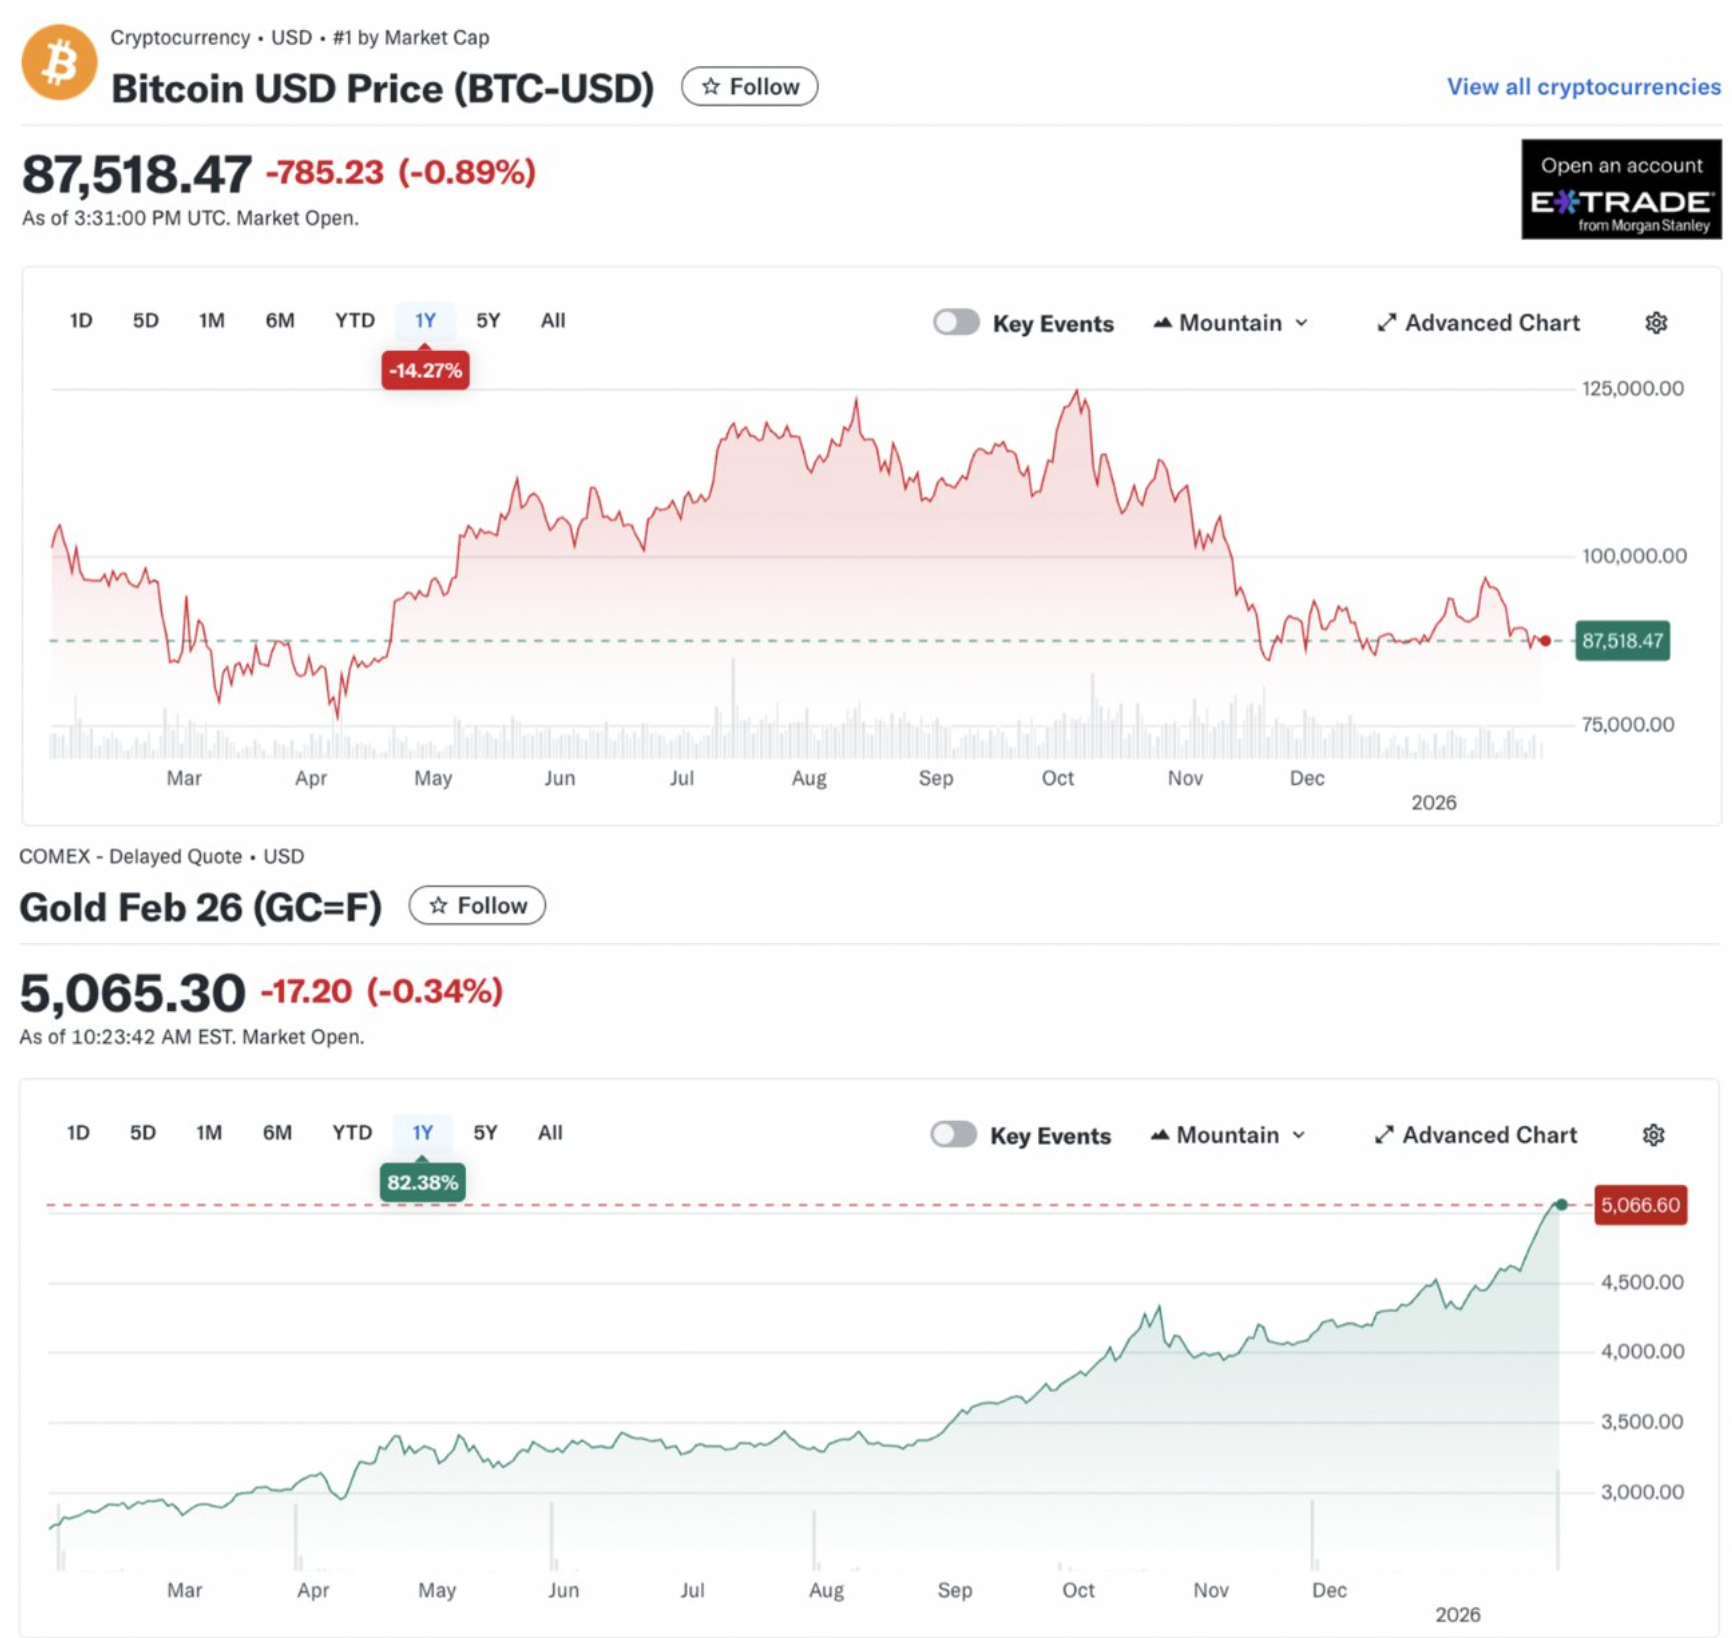Enable Key Events on Gold chart
Screen dimensions: 1732x1638
[953, 1134]
